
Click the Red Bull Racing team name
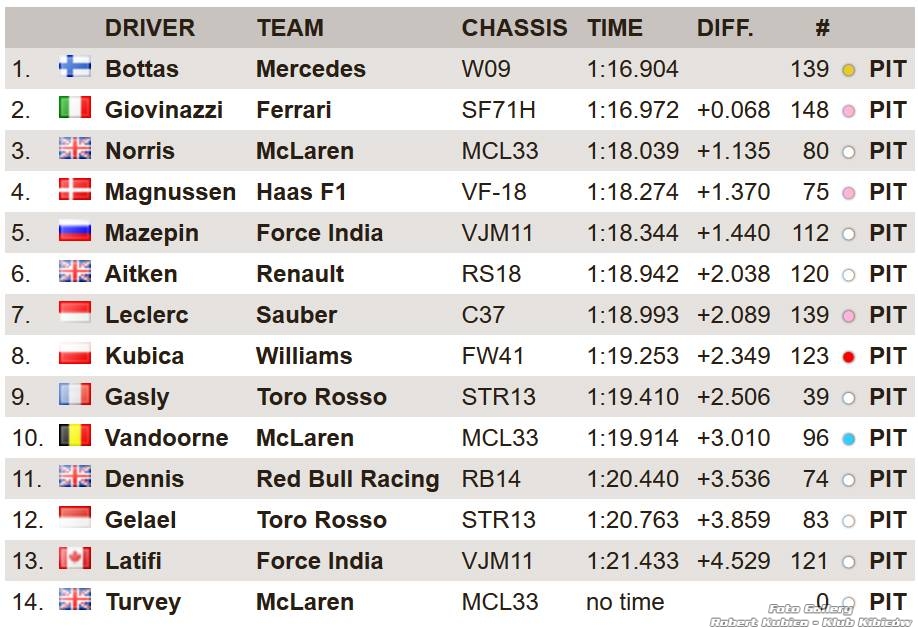tap(348, 479)
